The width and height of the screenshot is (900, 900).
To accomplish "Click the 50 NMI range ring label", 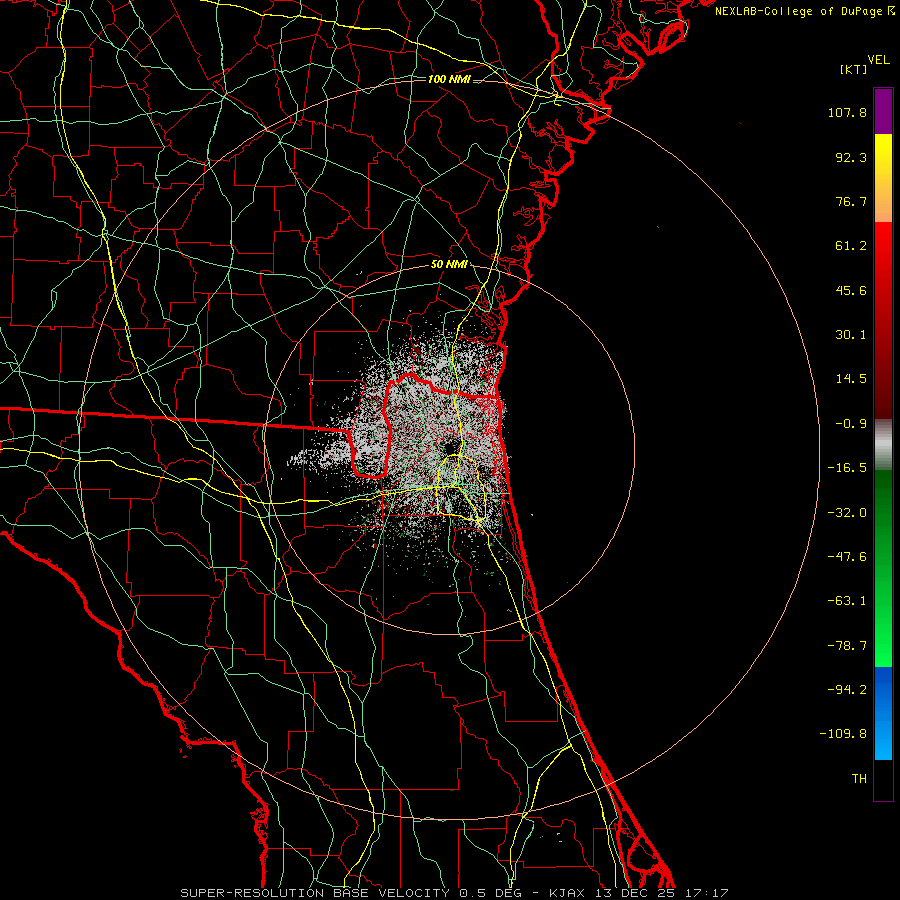I will pos(449,265).
